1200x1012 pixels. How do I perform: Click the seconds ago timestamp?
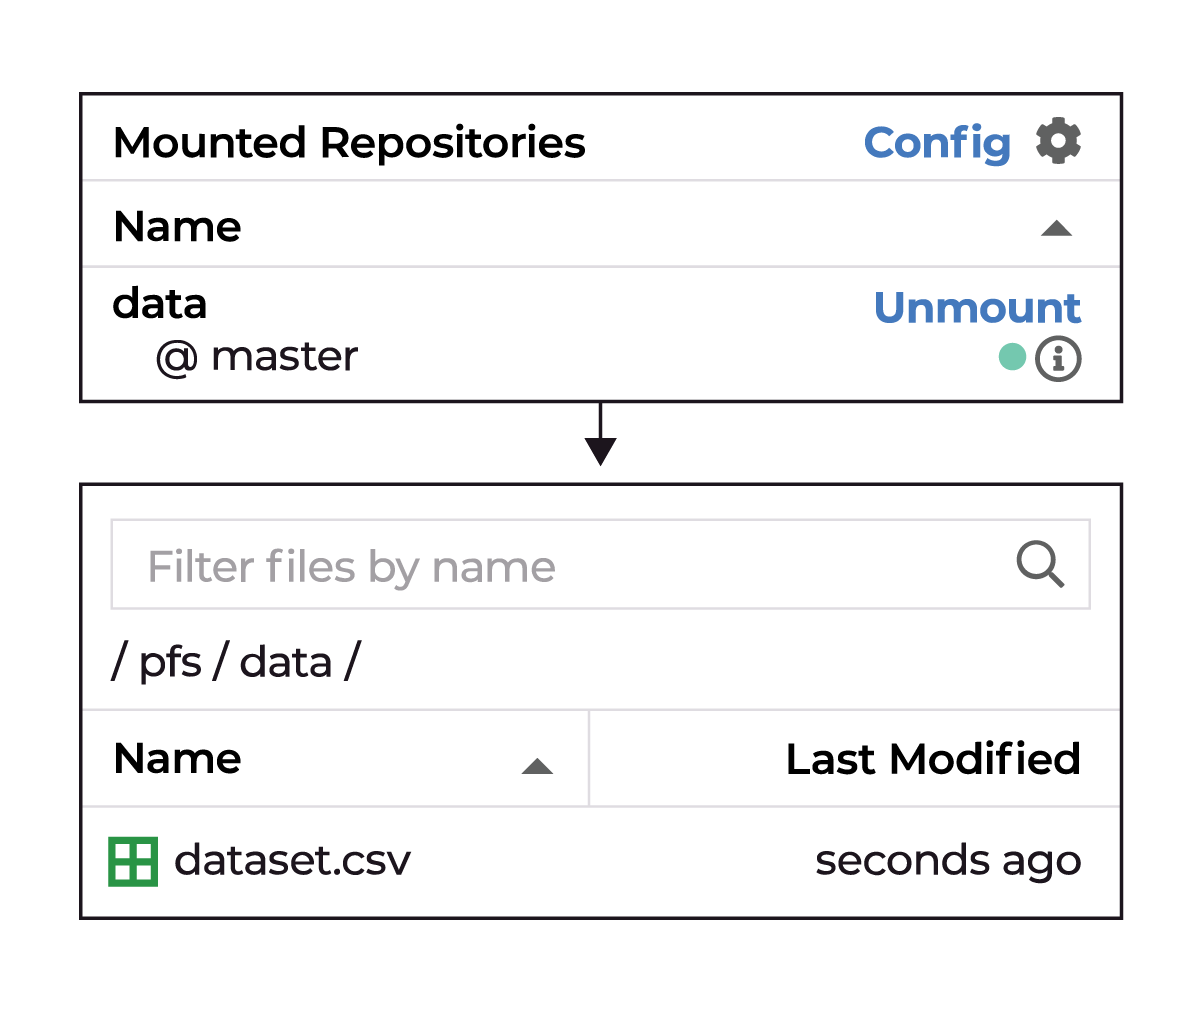point(948,861)
